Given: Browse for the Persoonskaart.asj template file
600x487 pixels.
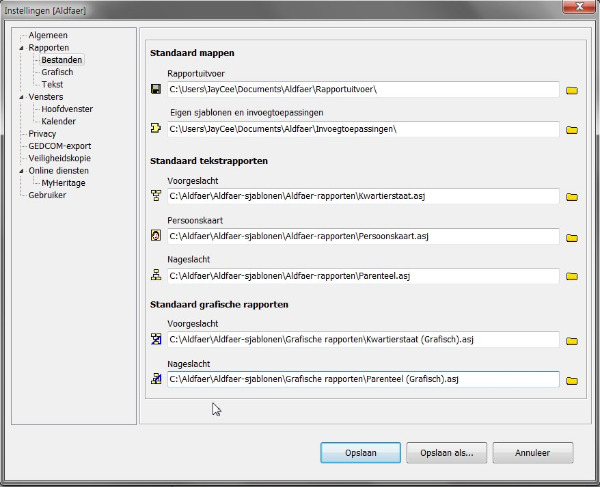Looking at the screenshot, I should coord(573,238).
